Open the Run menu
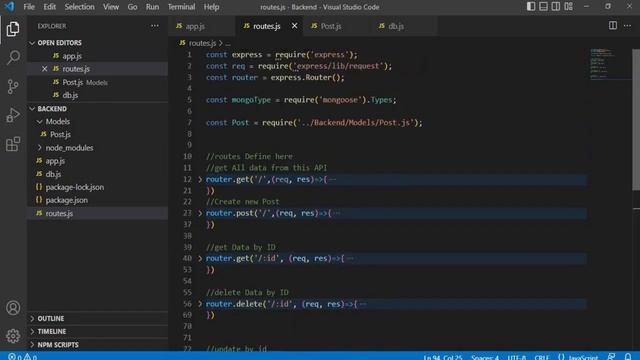640x360 pixels. pyautogui.click(x=152, y=7)
